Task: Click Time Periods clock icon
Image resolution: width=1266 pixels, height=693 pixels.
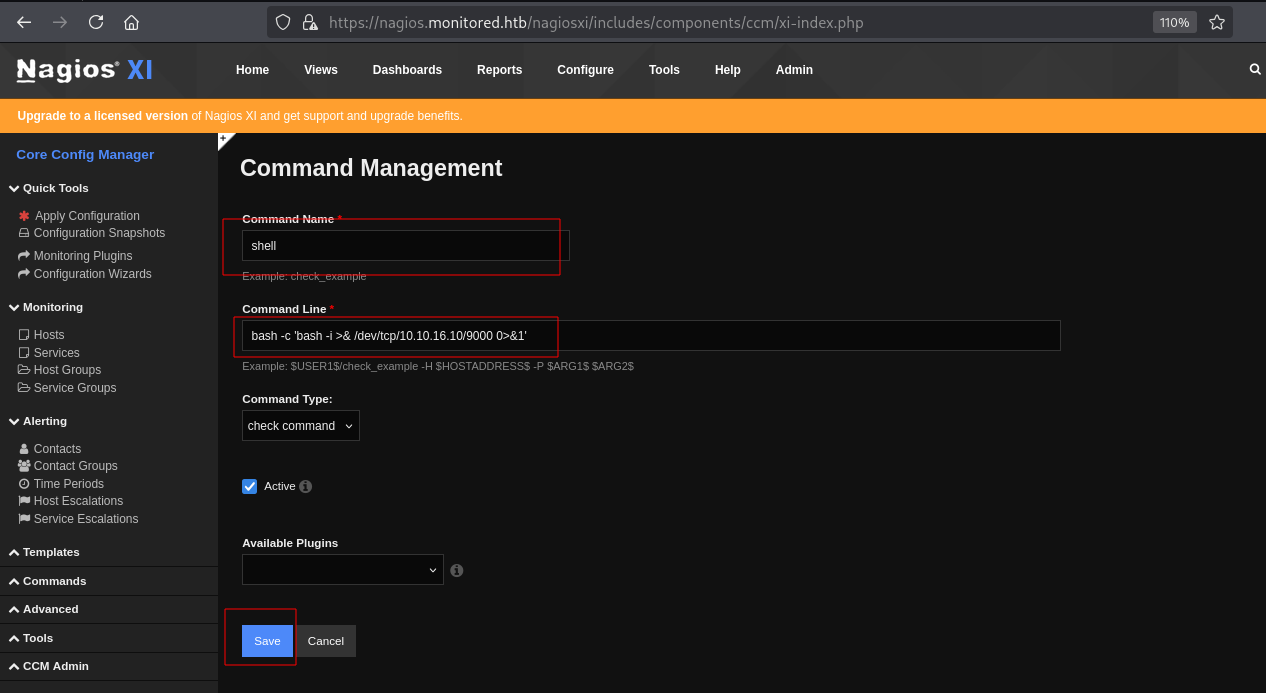Action: click(24, 484)
